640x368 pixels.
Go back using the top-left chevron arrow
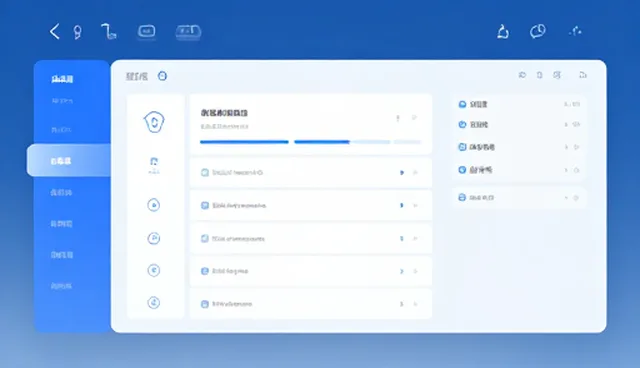point(54,31)
